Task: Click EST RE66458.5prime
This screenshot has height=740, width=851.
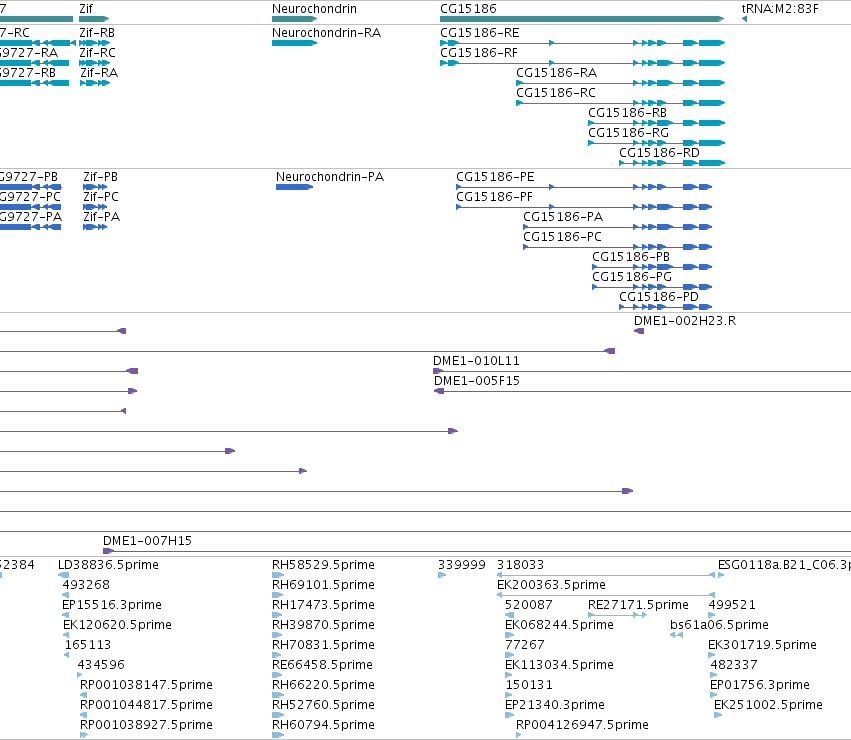Action: click(x=322, y=665)
